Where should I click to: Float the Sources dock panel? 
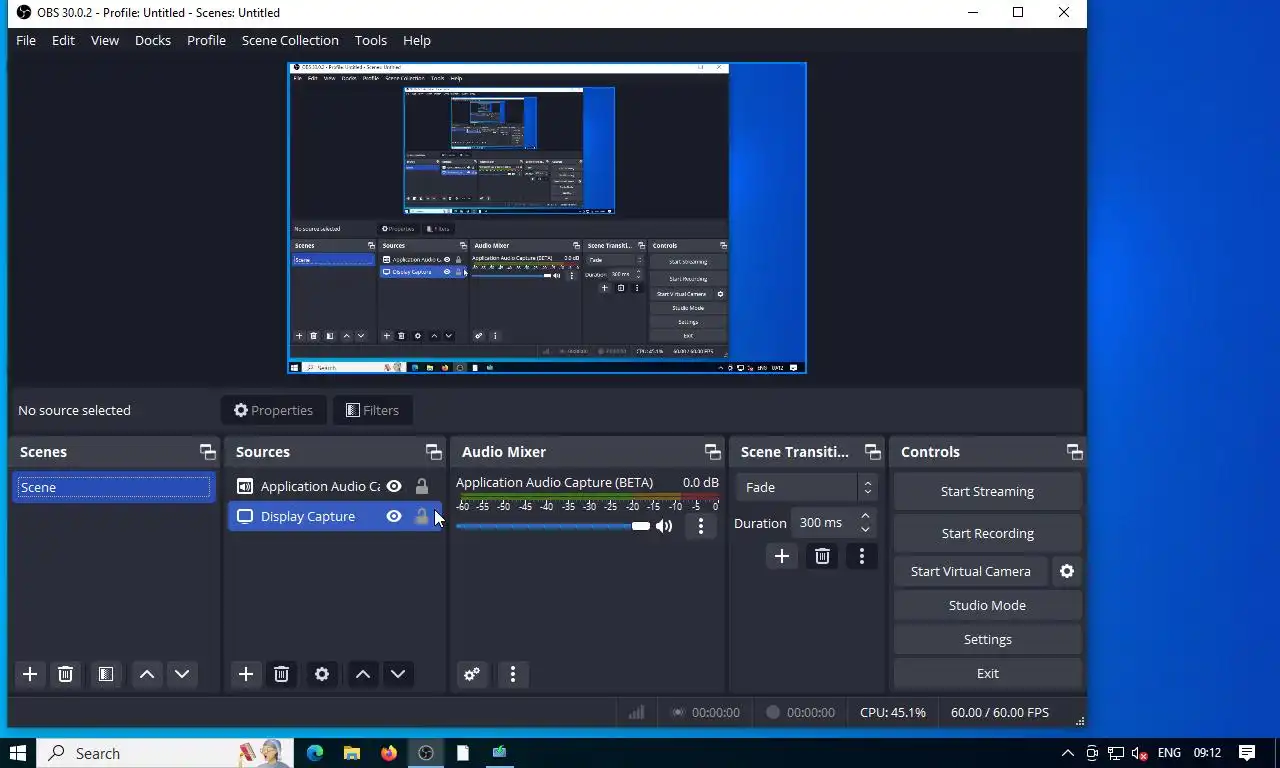pyautogui.click(x=433, y=452)
